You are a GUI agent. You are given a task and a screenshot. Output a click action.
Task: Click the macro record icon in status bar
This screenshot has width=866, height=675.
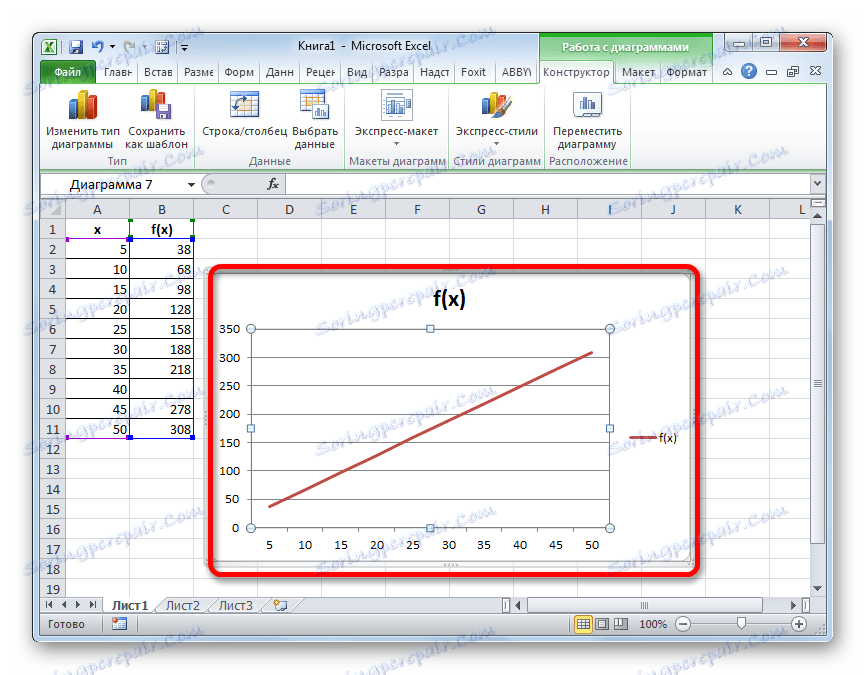coord(118,623)
